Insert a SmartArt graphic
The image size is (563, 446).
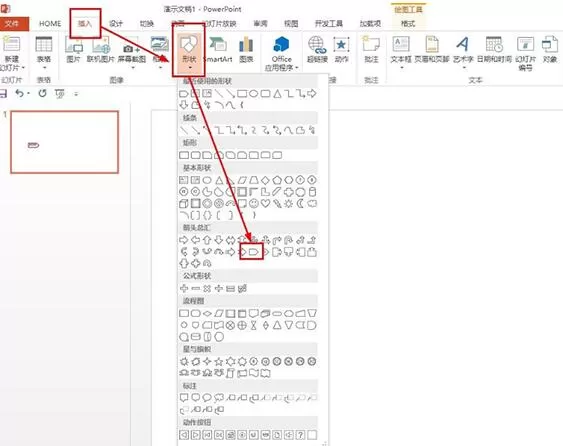pos(218,50)
